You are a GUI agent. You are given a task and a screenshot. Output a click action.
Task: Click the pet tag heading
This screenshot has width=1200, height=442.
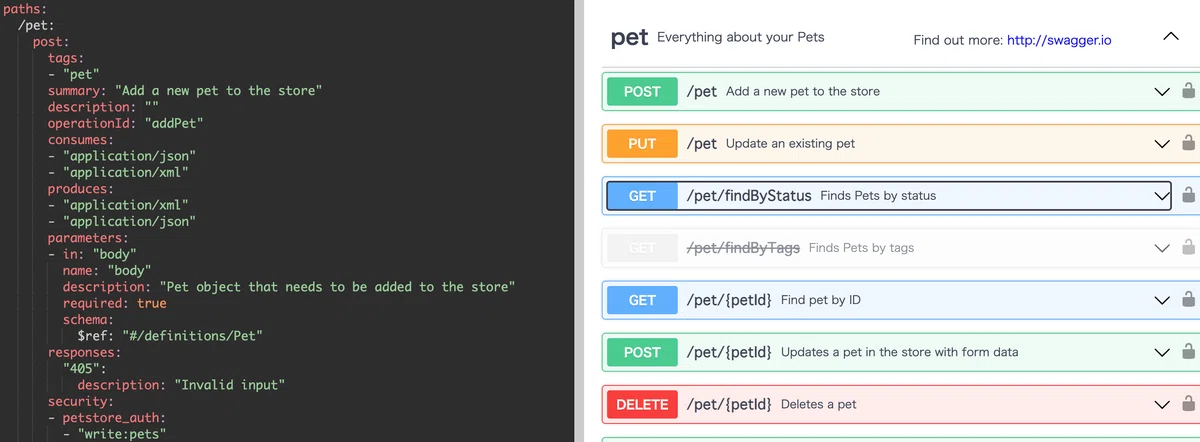630,38
